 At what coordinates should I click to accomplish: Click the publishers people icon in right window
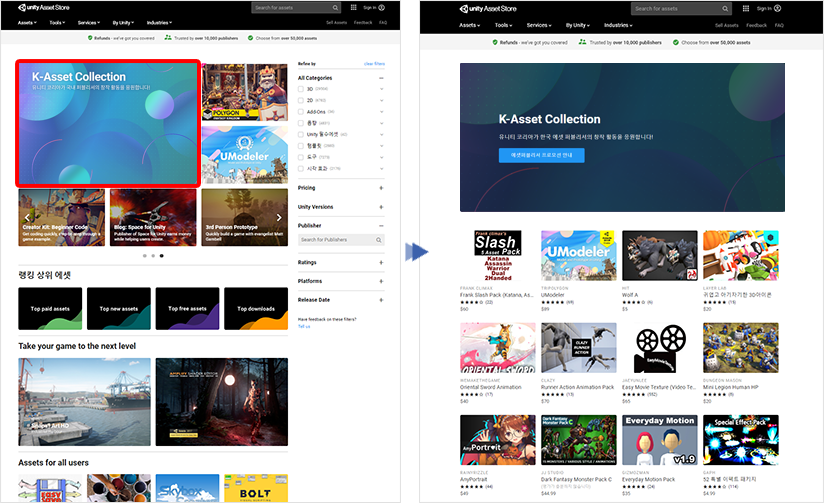tap(582, 42)
